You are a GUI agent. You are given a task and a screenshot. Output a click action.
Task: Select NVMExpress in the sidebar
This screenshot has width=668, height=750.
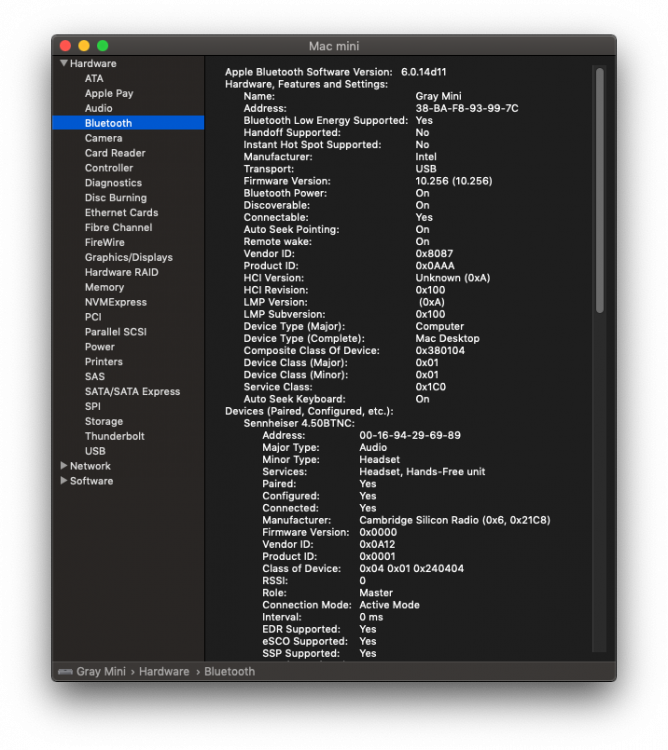(116, 302)
